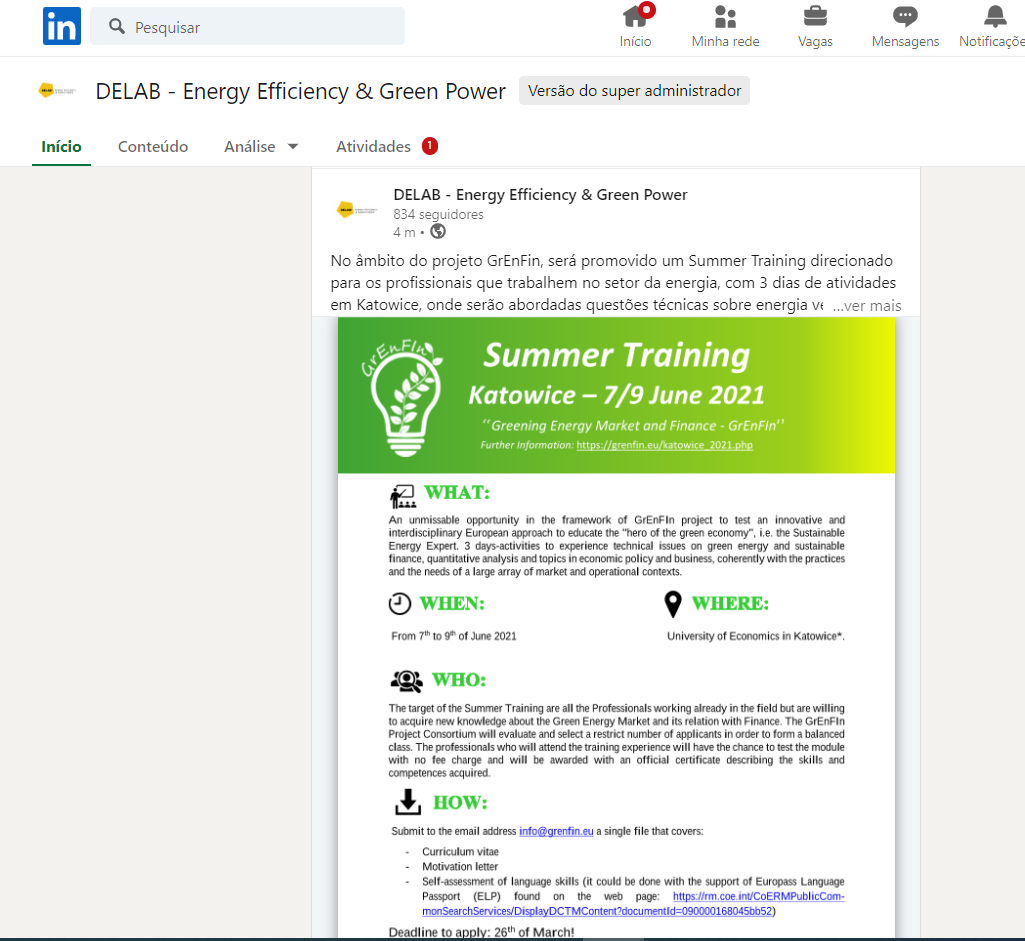Click the WHEN clock icon in flyer
The height and width of the screenshot is (941, 1025).
coord(400,604)
